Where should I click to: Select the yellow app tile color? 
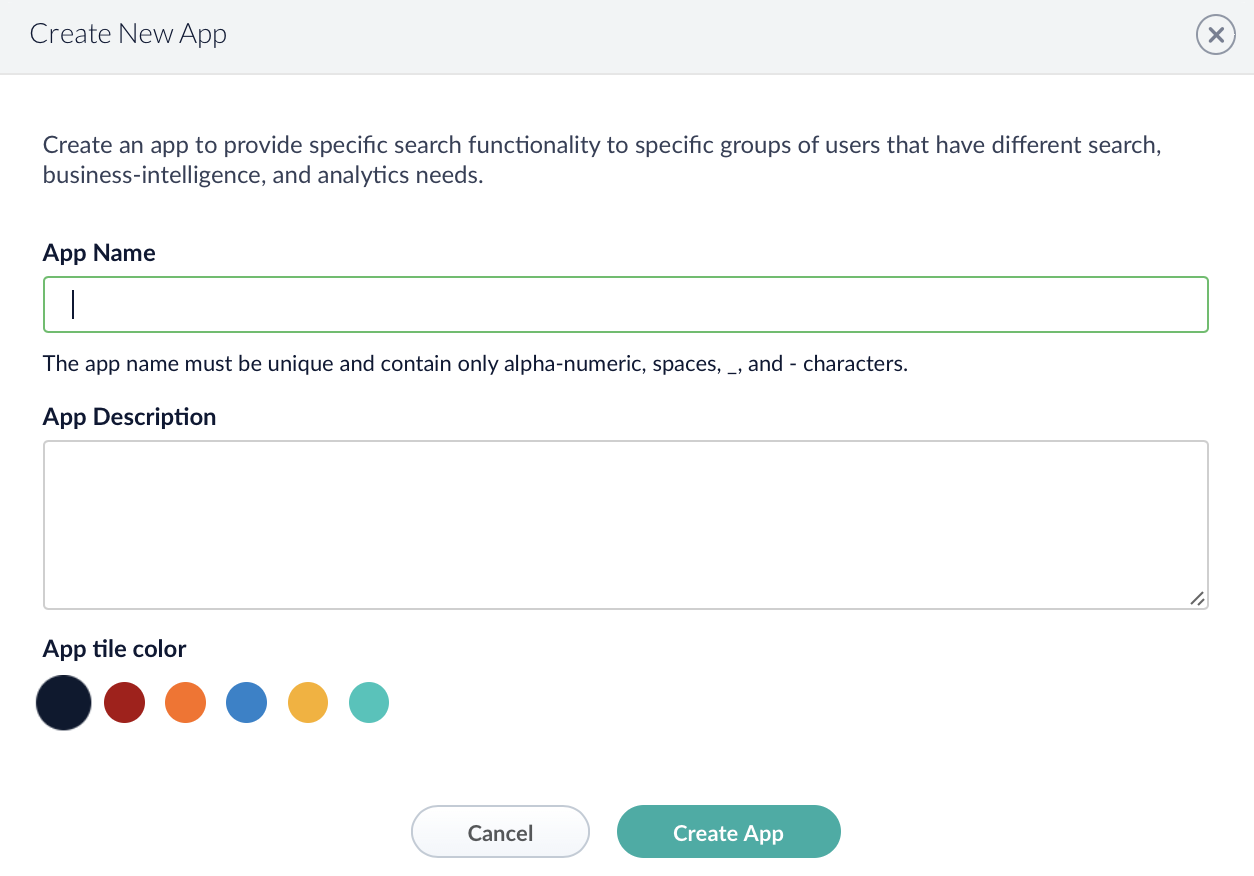coord(307,702)
